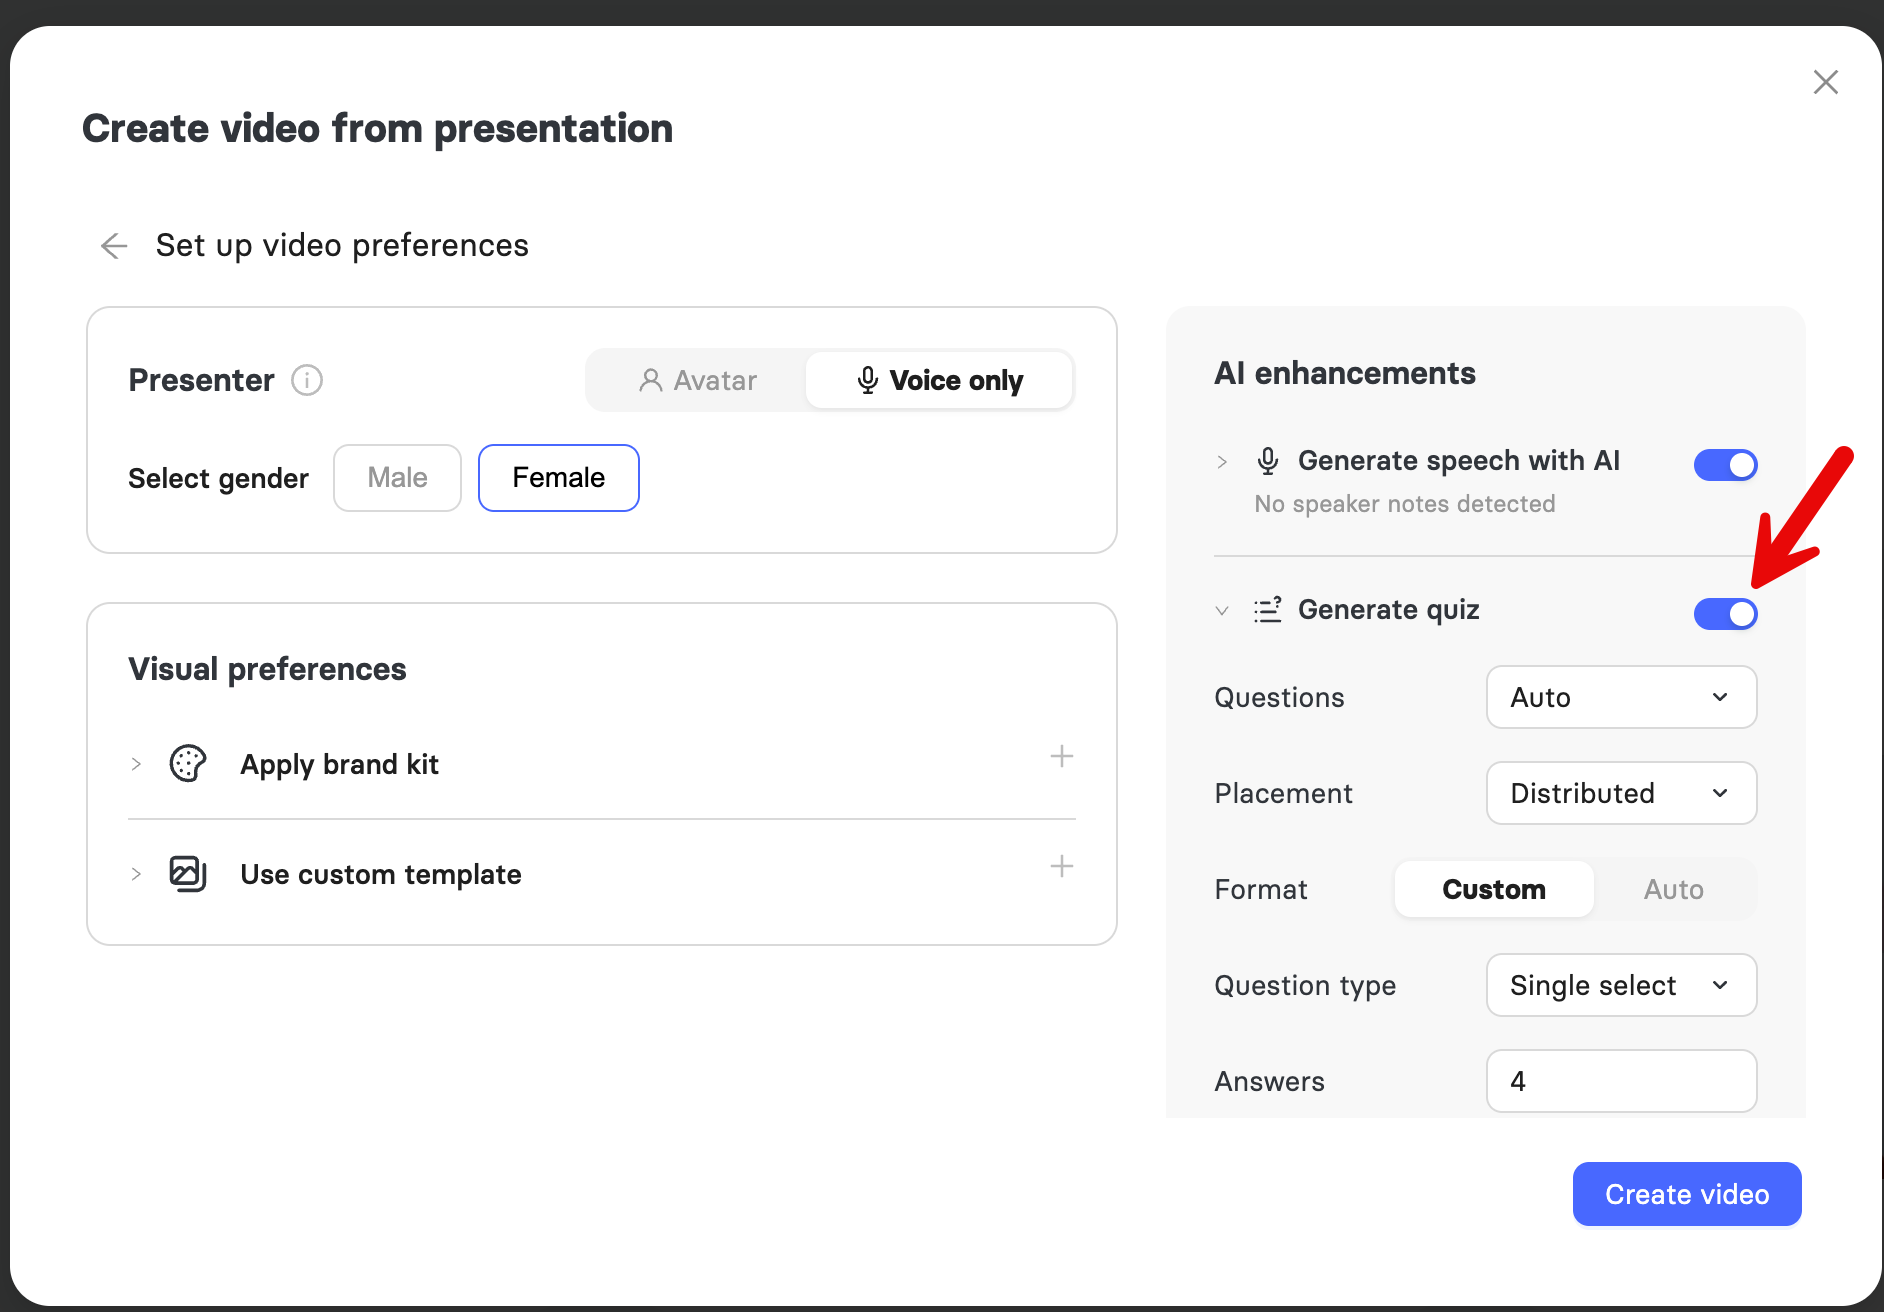Screen dimensions: 1884x1312
Task: Turn off the Generate quiz toggle
Action: click(x=1726, y=614)
